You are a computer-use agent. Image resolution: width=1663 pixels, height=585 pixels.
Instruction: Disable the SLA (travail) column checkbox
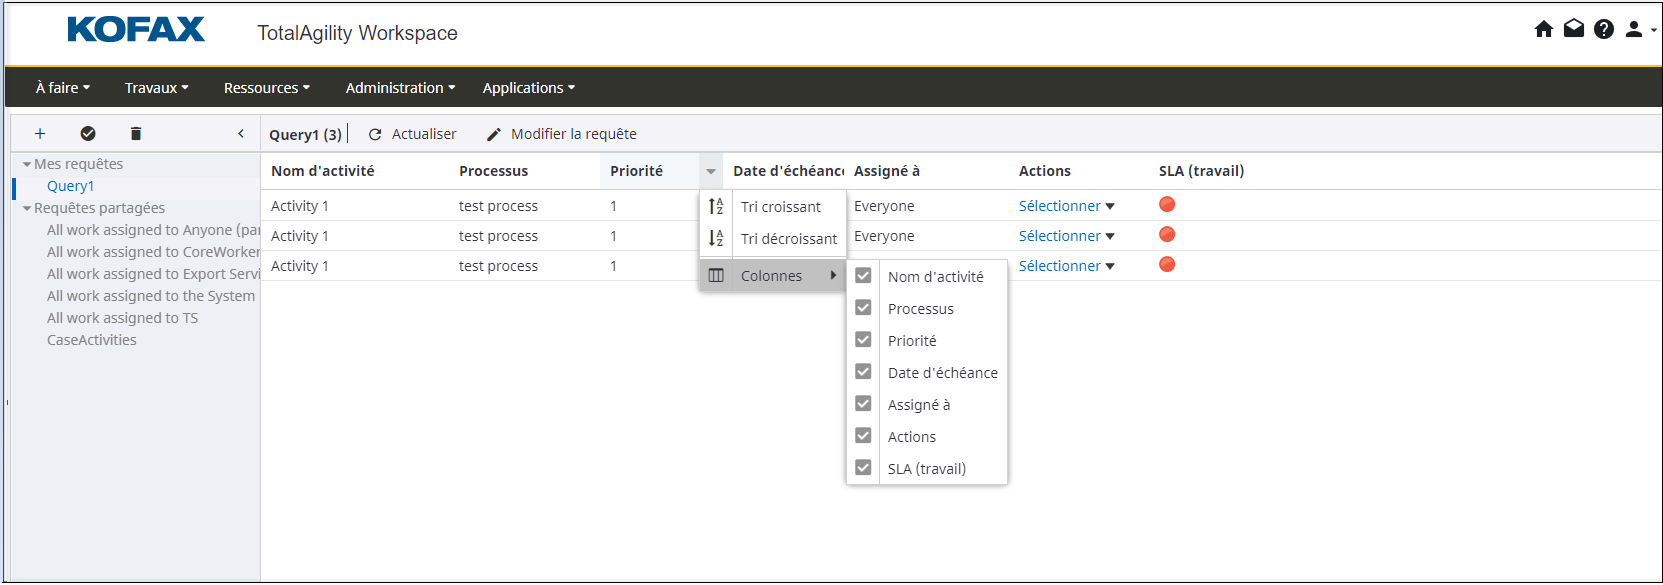863,468
